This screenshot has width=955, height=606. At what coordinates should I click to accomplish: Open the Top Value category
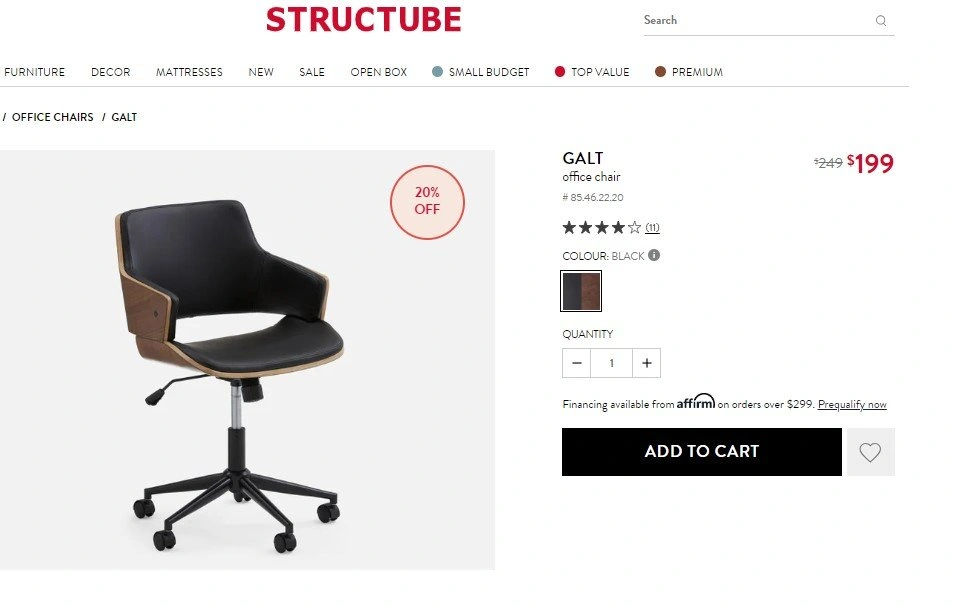[592, 72]
